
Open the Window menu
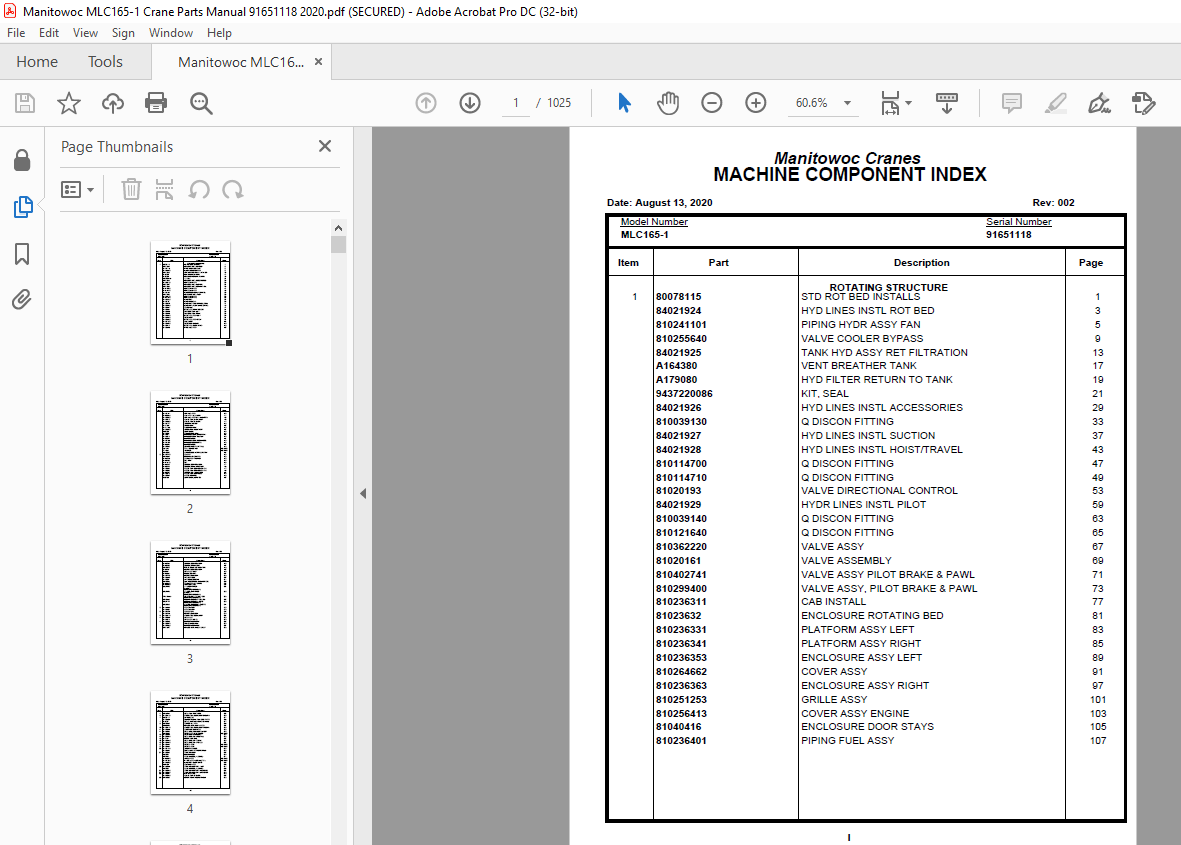click(171, 32)
